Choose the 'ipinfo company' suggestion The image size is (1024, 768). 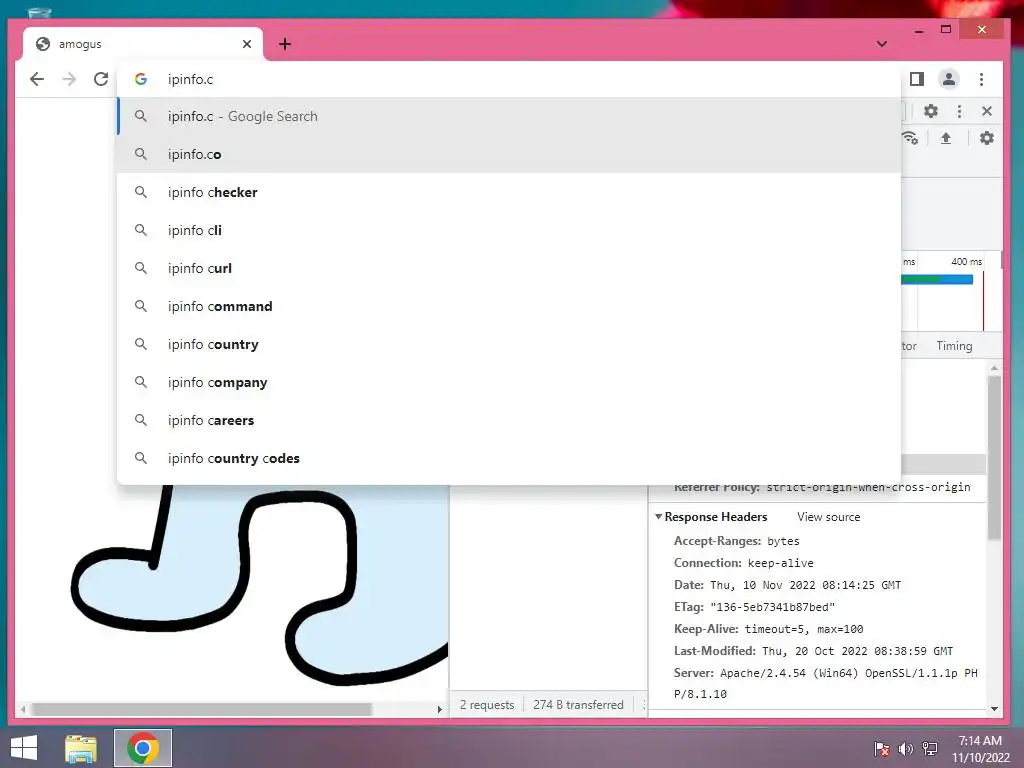pos(509,382)
